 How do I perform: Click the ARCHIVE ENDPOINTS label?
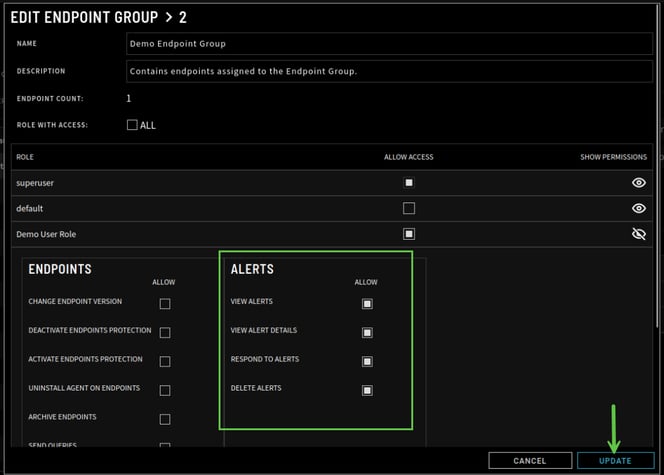tap(62, 417)
